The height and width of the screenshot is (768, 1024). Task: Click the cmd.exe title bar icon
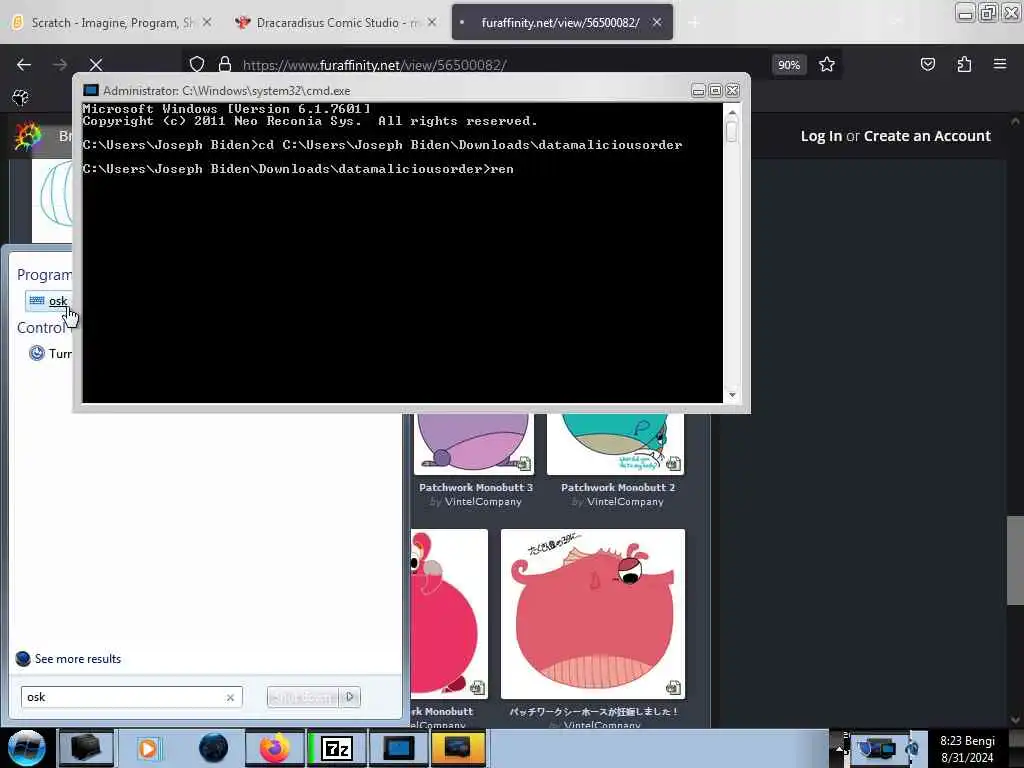click(x=91, y=90)
